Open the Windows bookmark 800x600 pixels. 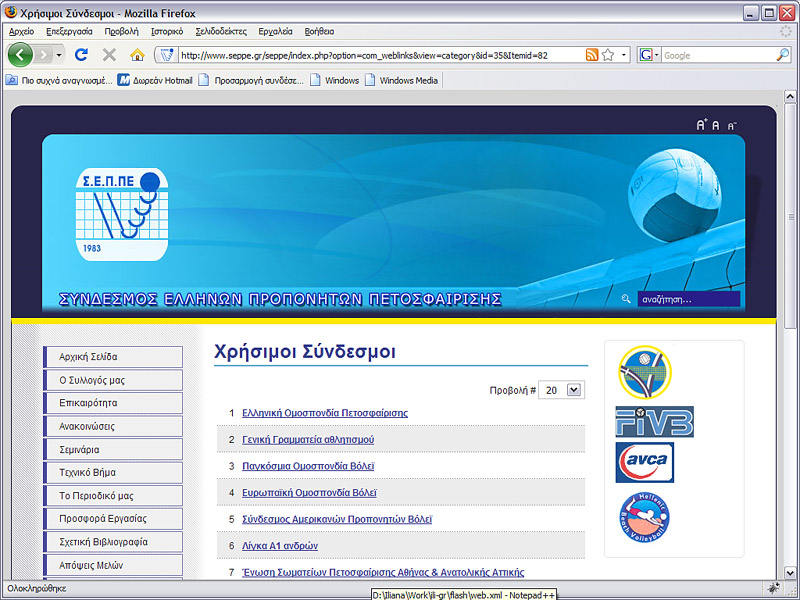tap(335, 80)
